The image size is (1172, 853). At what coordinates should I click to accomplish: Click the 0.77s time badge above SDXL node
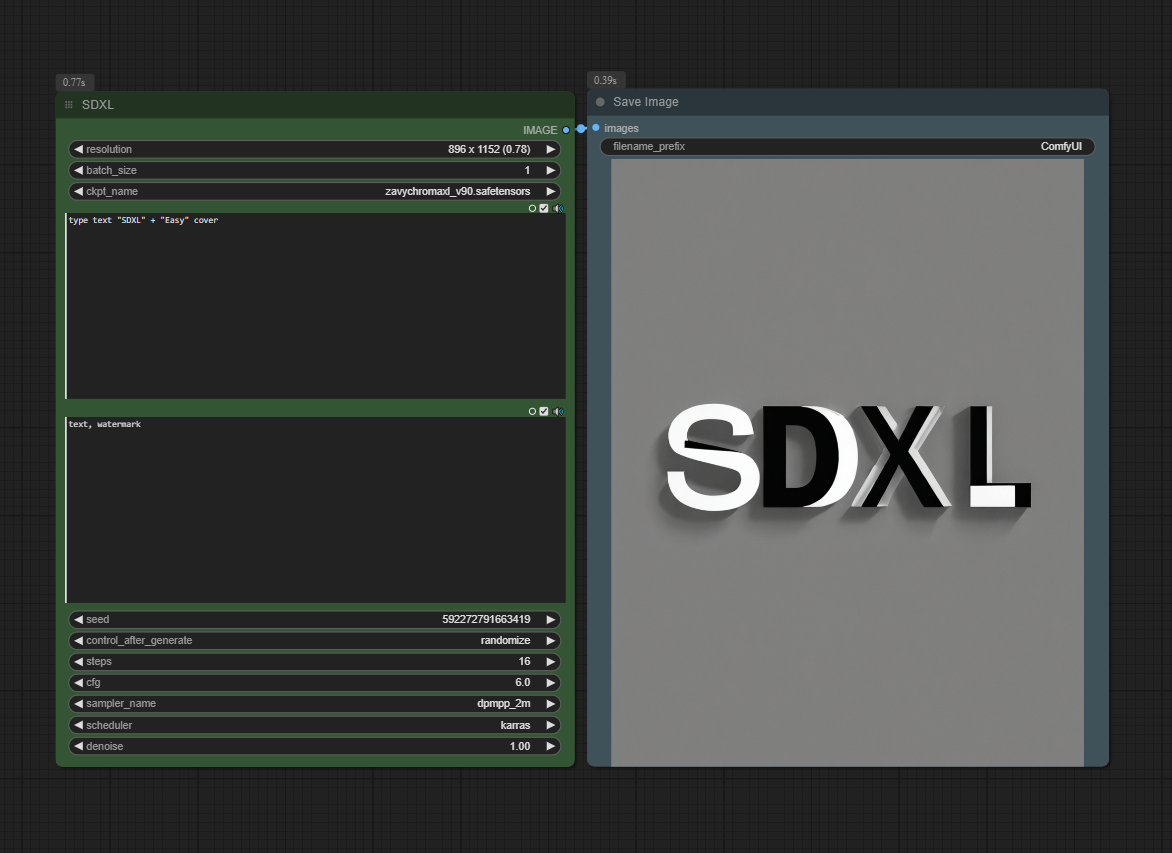(74, 82)
